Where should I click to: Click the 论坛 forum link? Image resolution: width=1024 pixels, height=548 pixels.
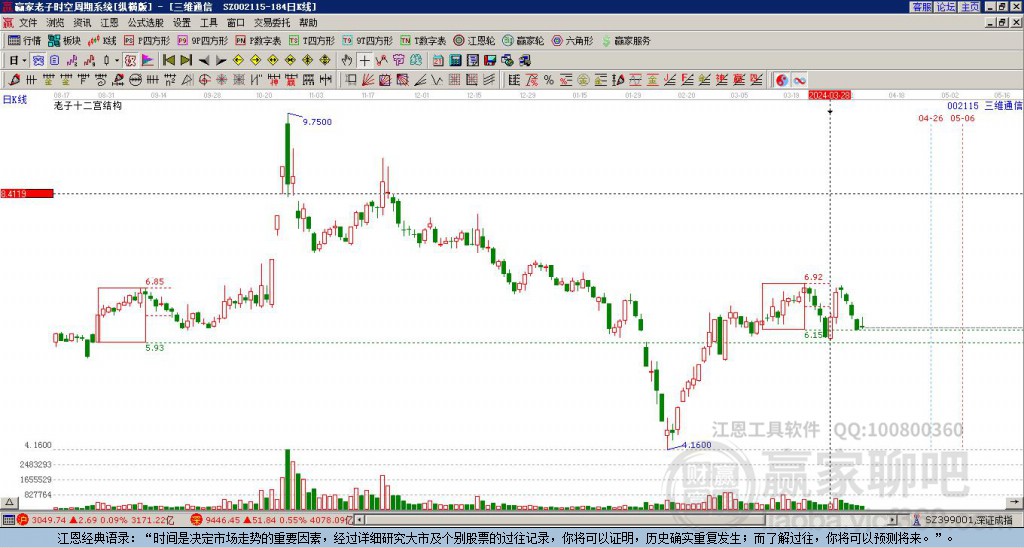(x=945, y=6)
